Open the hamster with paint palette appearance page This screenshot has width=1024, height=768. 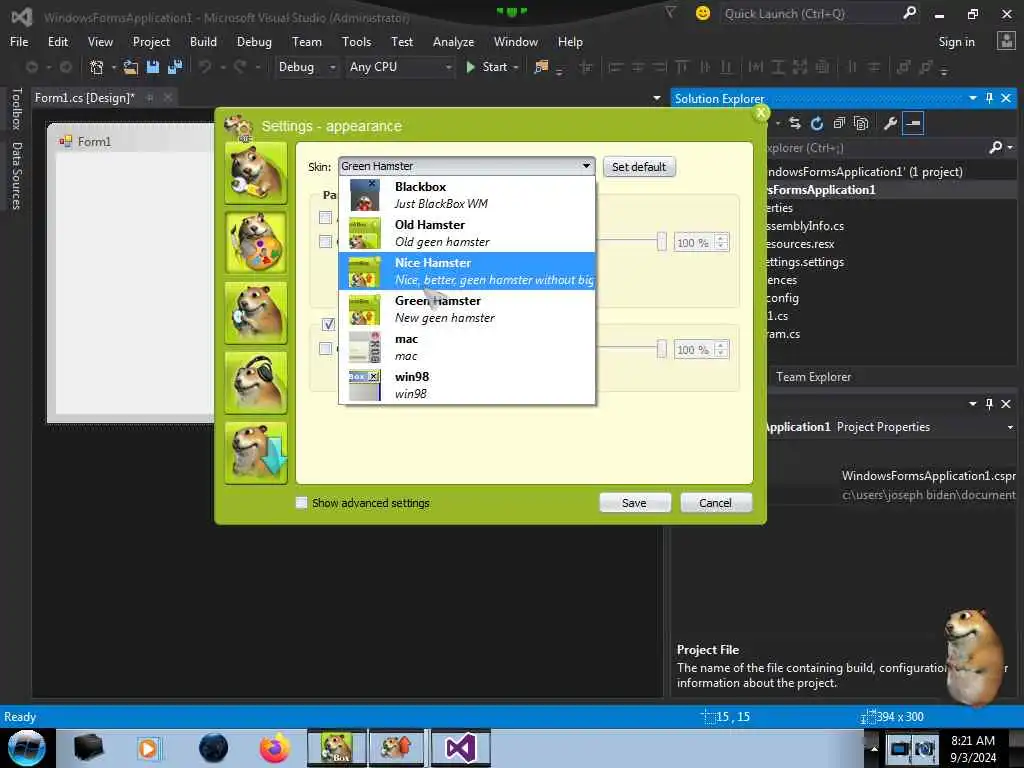click(255, 243)
